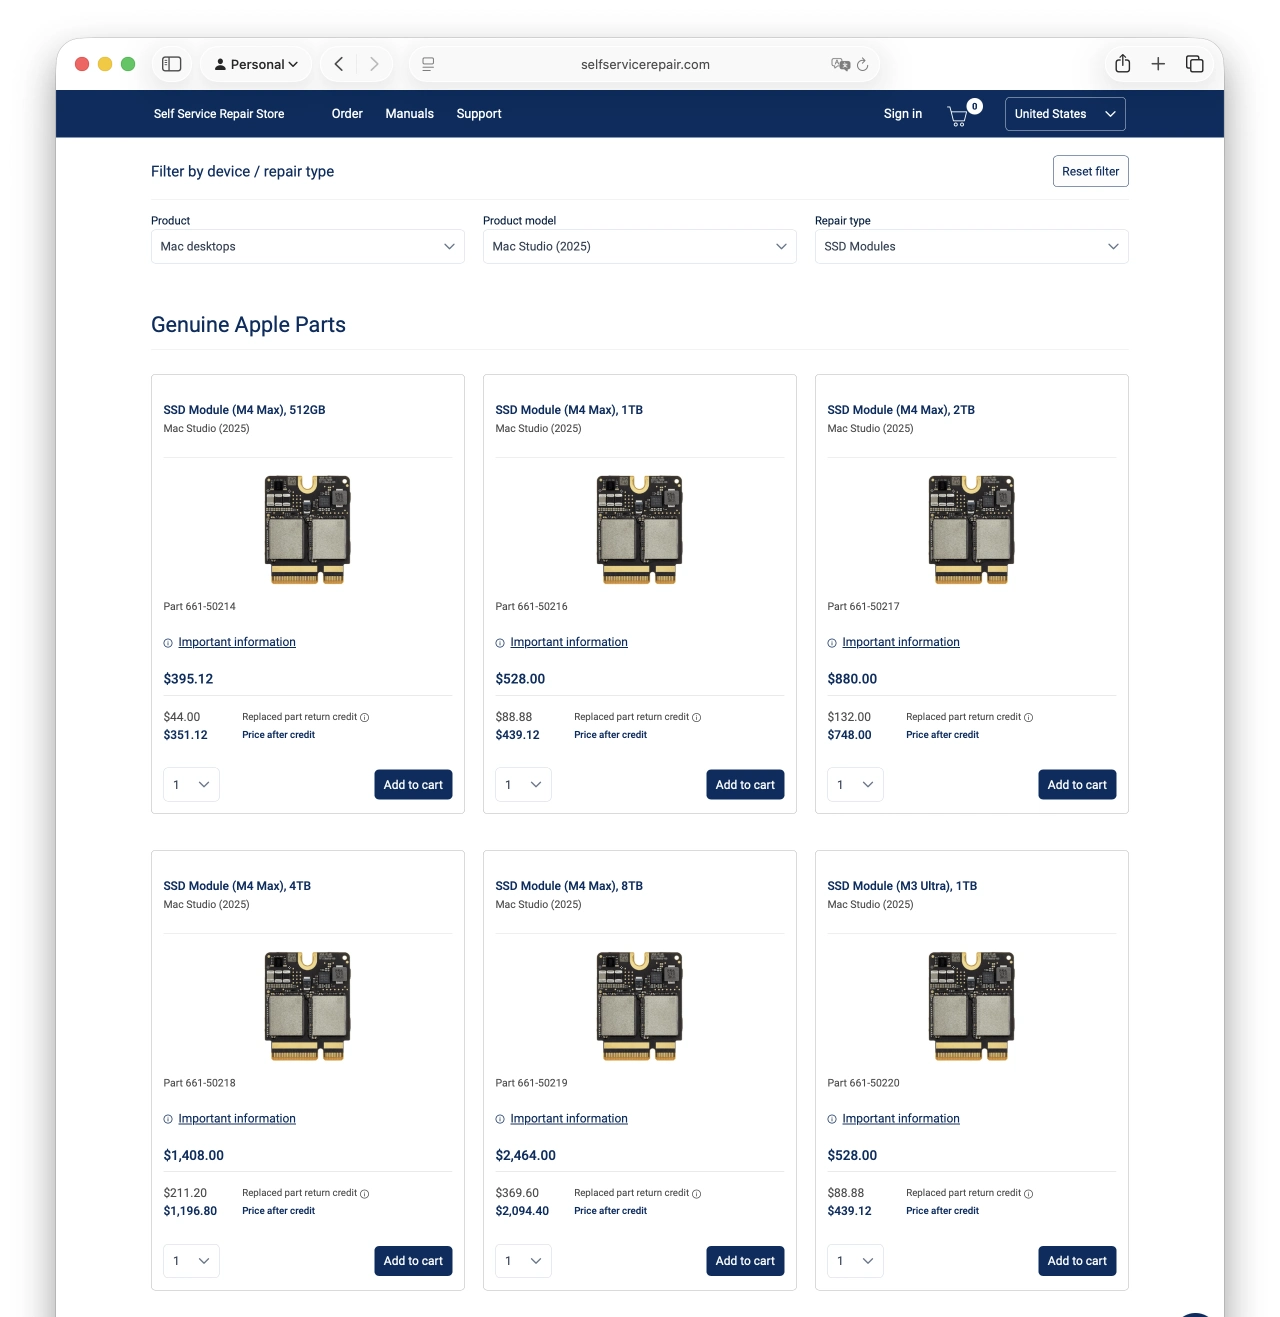
Task: Open quantity dropdown for 2TB SSD Module
Action: pos(856,785)
